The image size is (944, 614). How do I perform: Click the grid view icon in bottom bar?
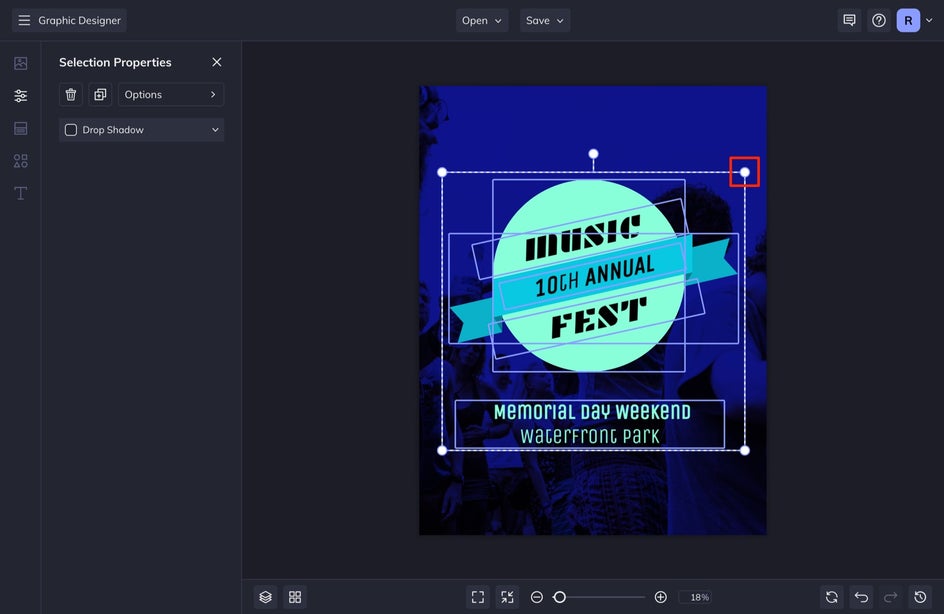[295, 597]
